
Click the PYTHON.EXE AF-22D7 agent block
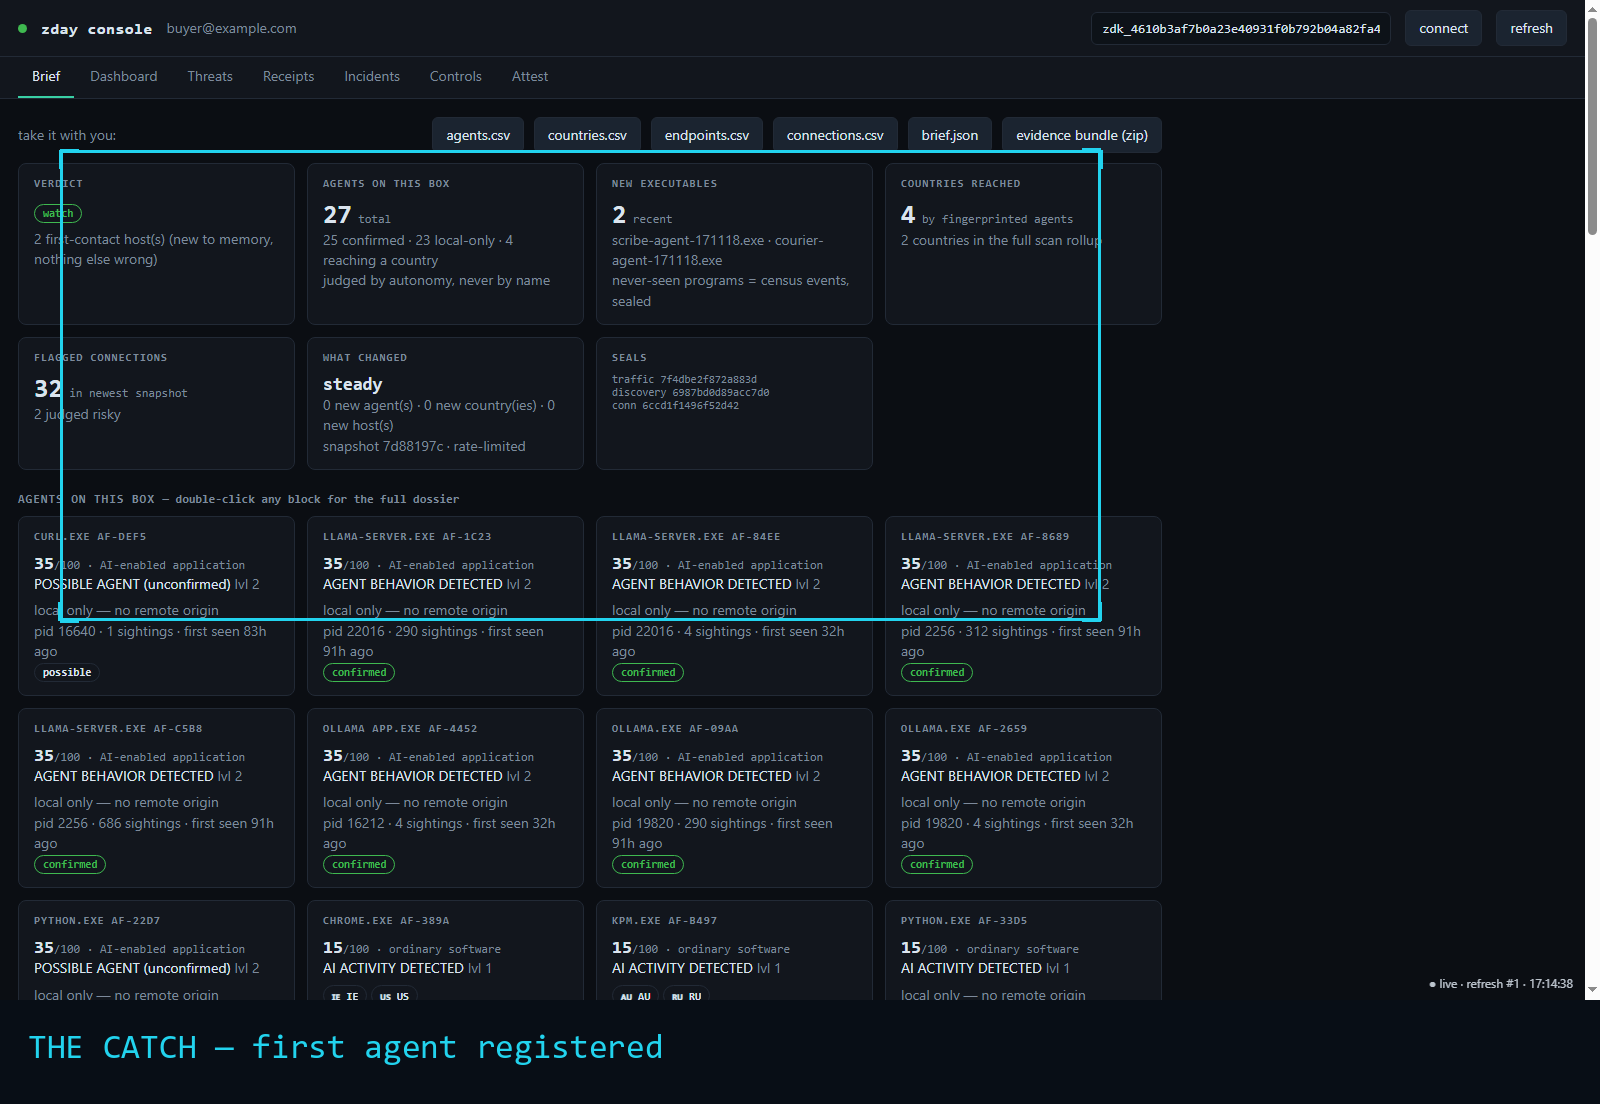click(x=156, y=950)
